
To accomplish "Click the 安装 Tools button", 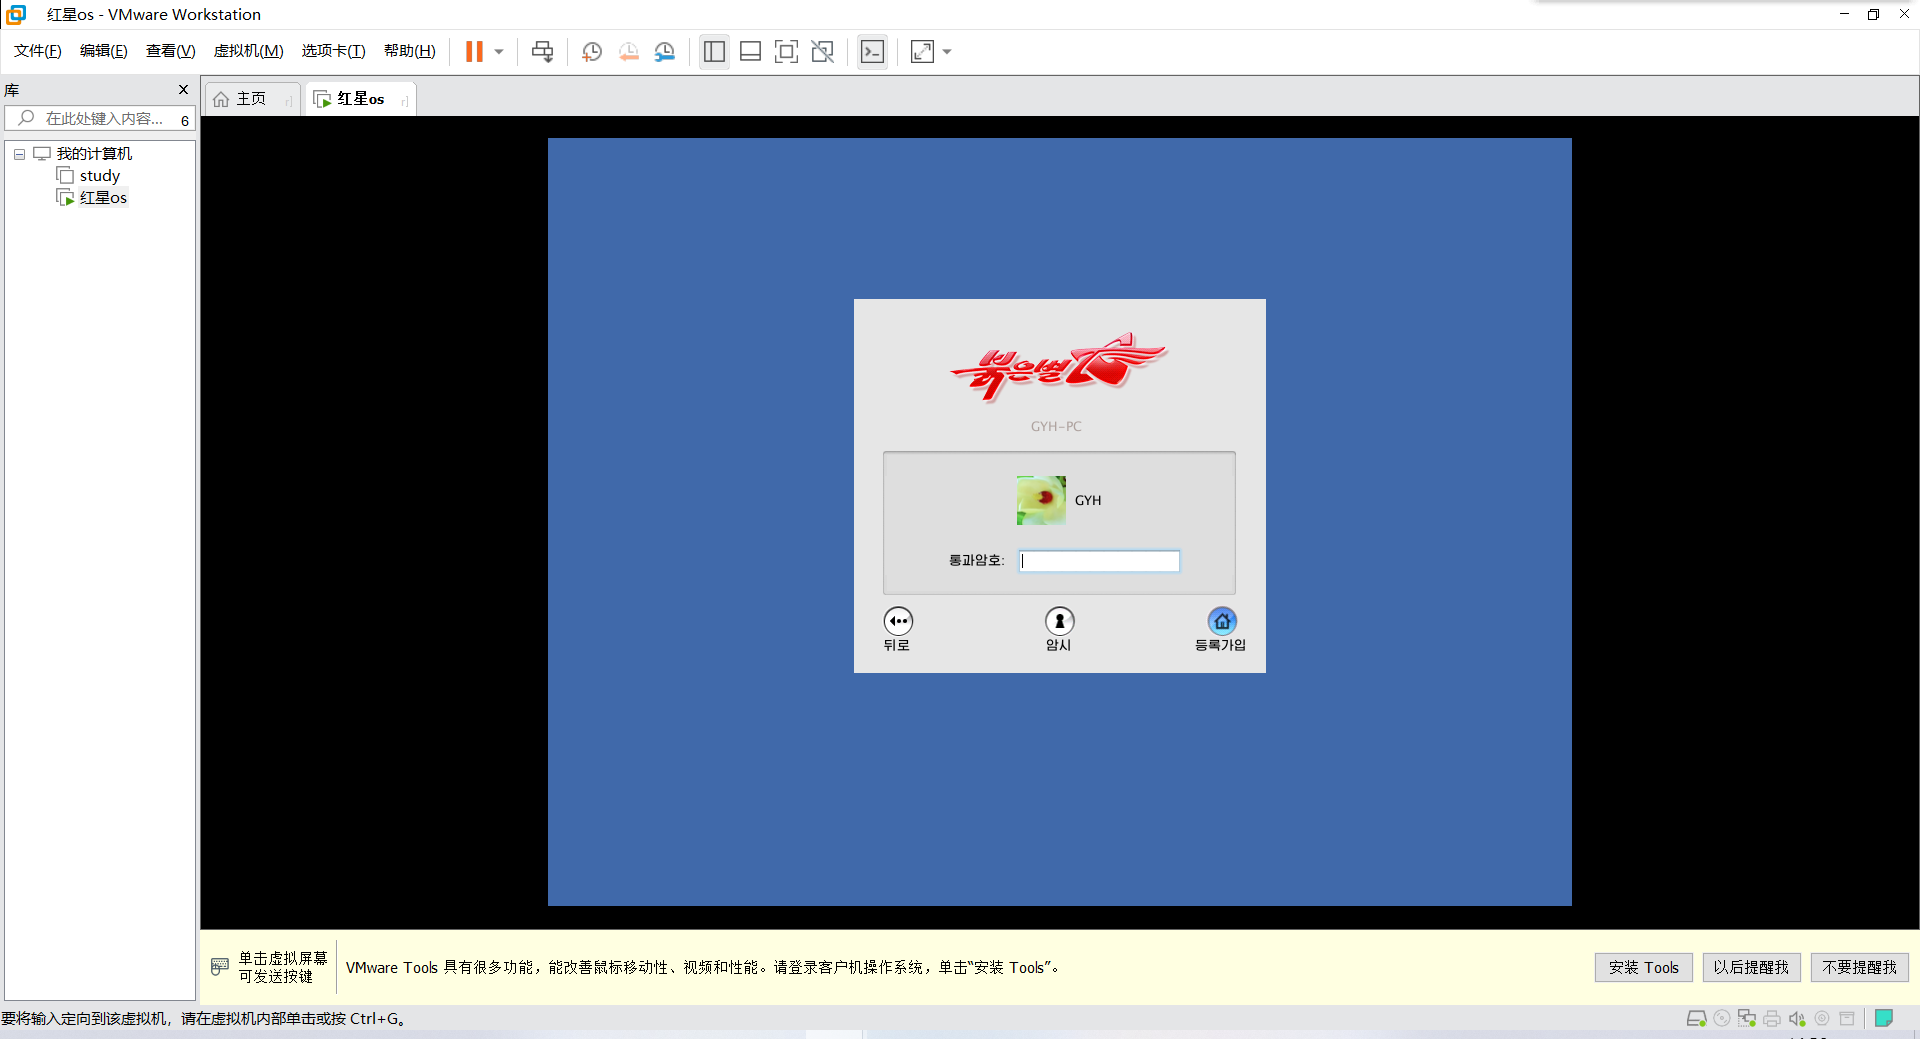I will coord(1643,967).
